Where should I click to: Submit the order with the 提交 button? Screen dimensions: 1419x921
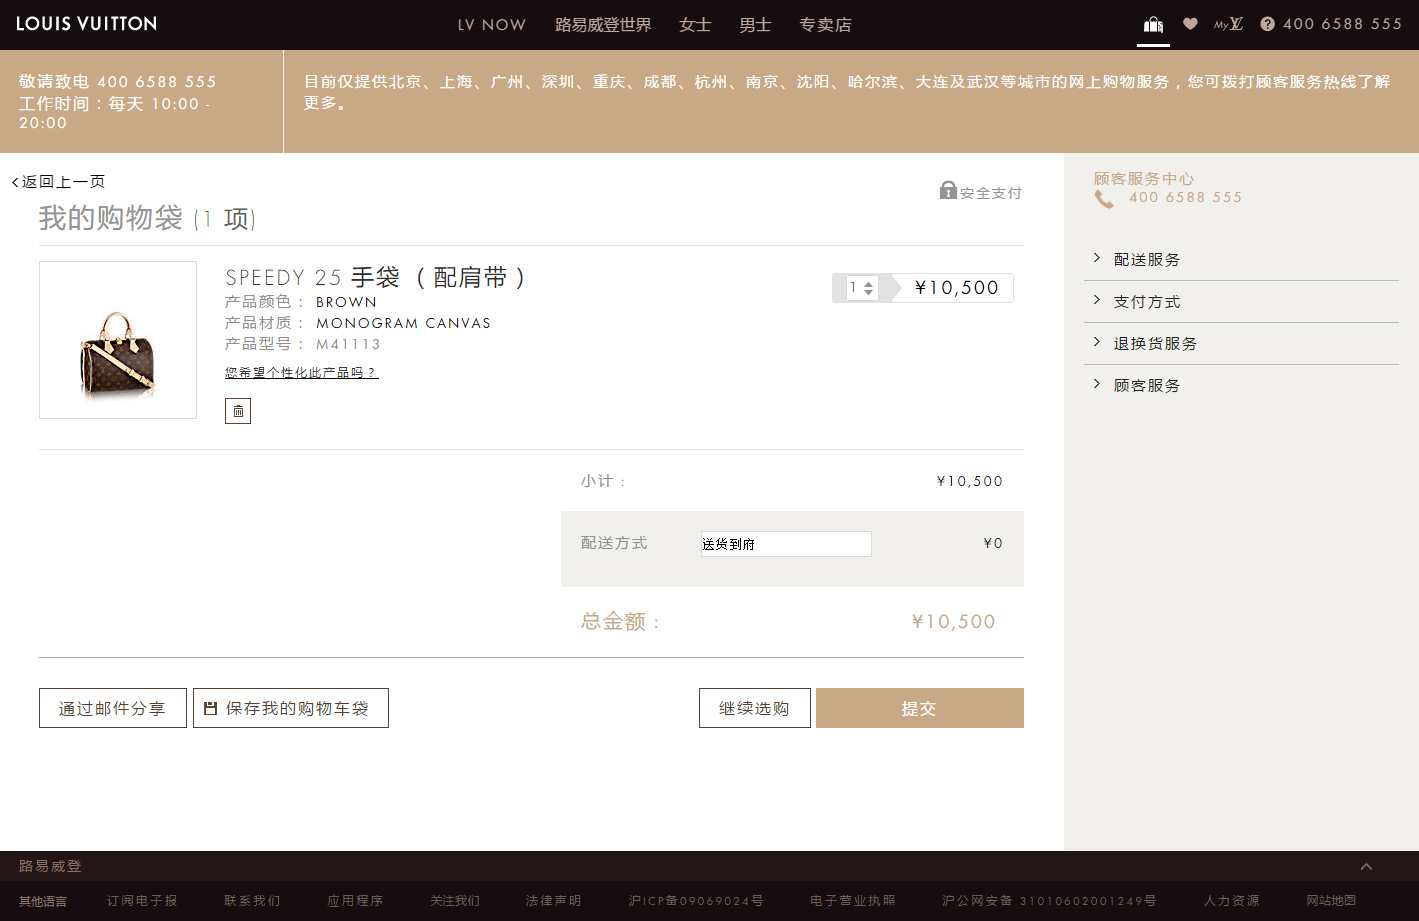point(919,707)
